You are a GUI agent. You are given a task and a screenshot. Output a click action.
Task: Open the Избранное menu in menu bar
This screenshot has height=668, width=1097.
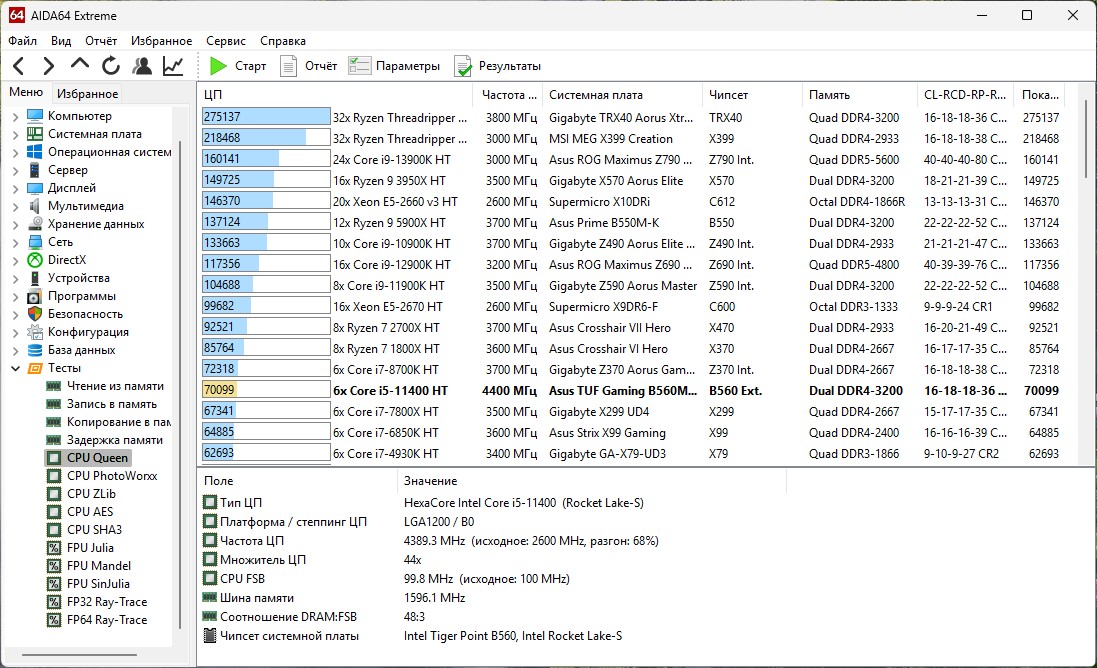point(162,41)
